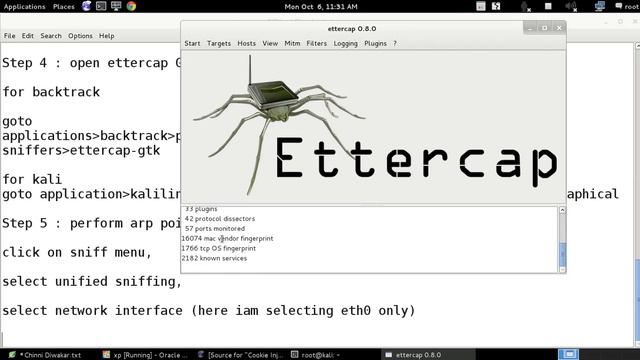Click '16074 mac vendor fingerprint' log line
Screen dimensions: 640x360
227,238
